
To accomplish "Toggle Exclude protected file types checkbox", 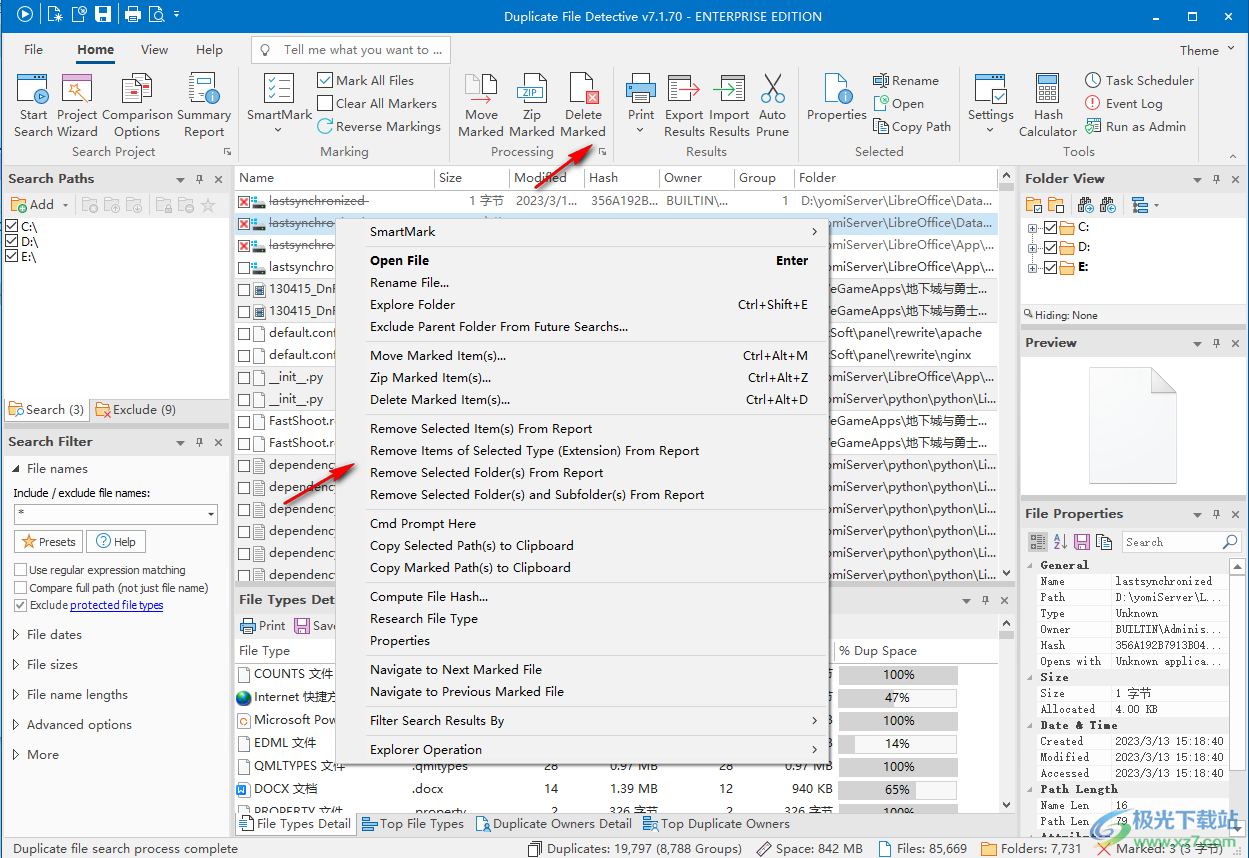I will (20, 606).
